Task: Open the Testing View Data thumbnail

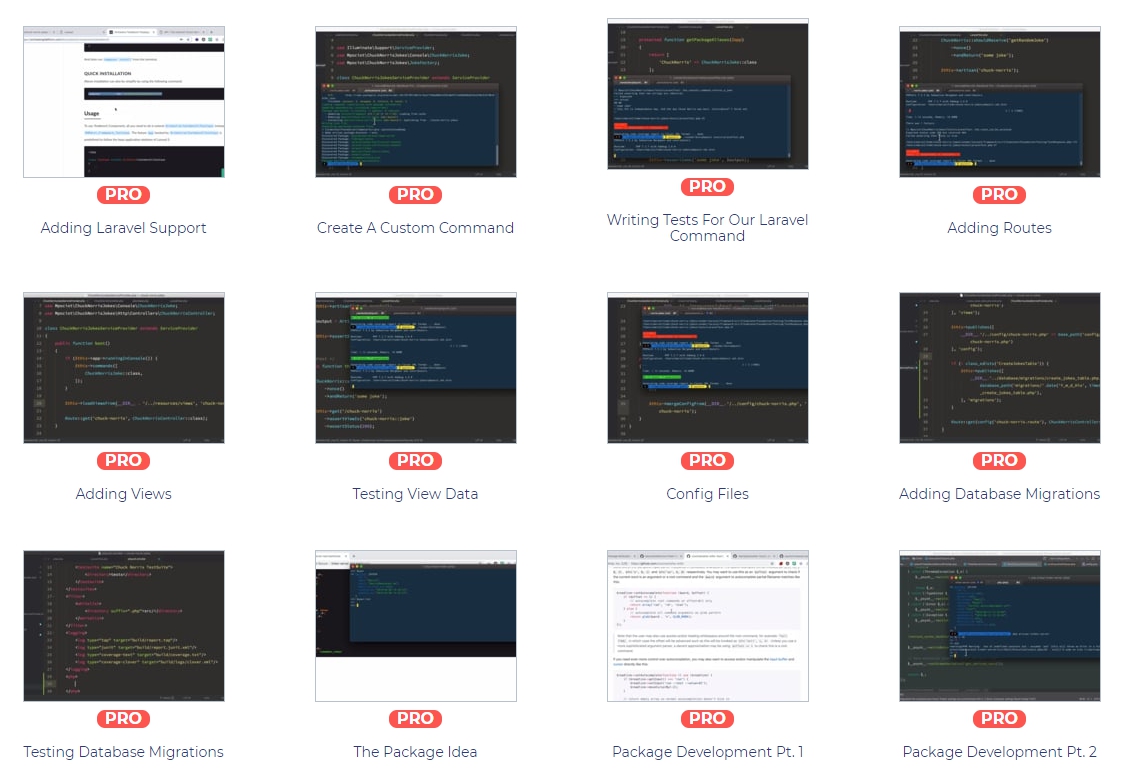Action: coord(415,368)
